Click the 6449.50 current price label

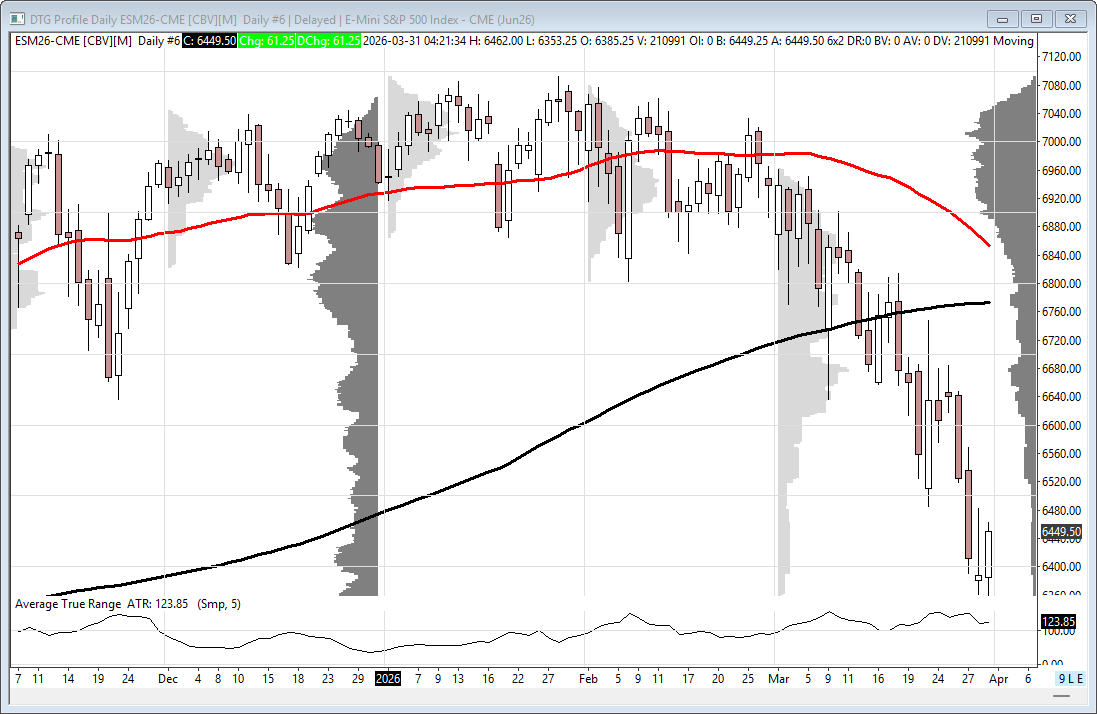[1060, 532]
